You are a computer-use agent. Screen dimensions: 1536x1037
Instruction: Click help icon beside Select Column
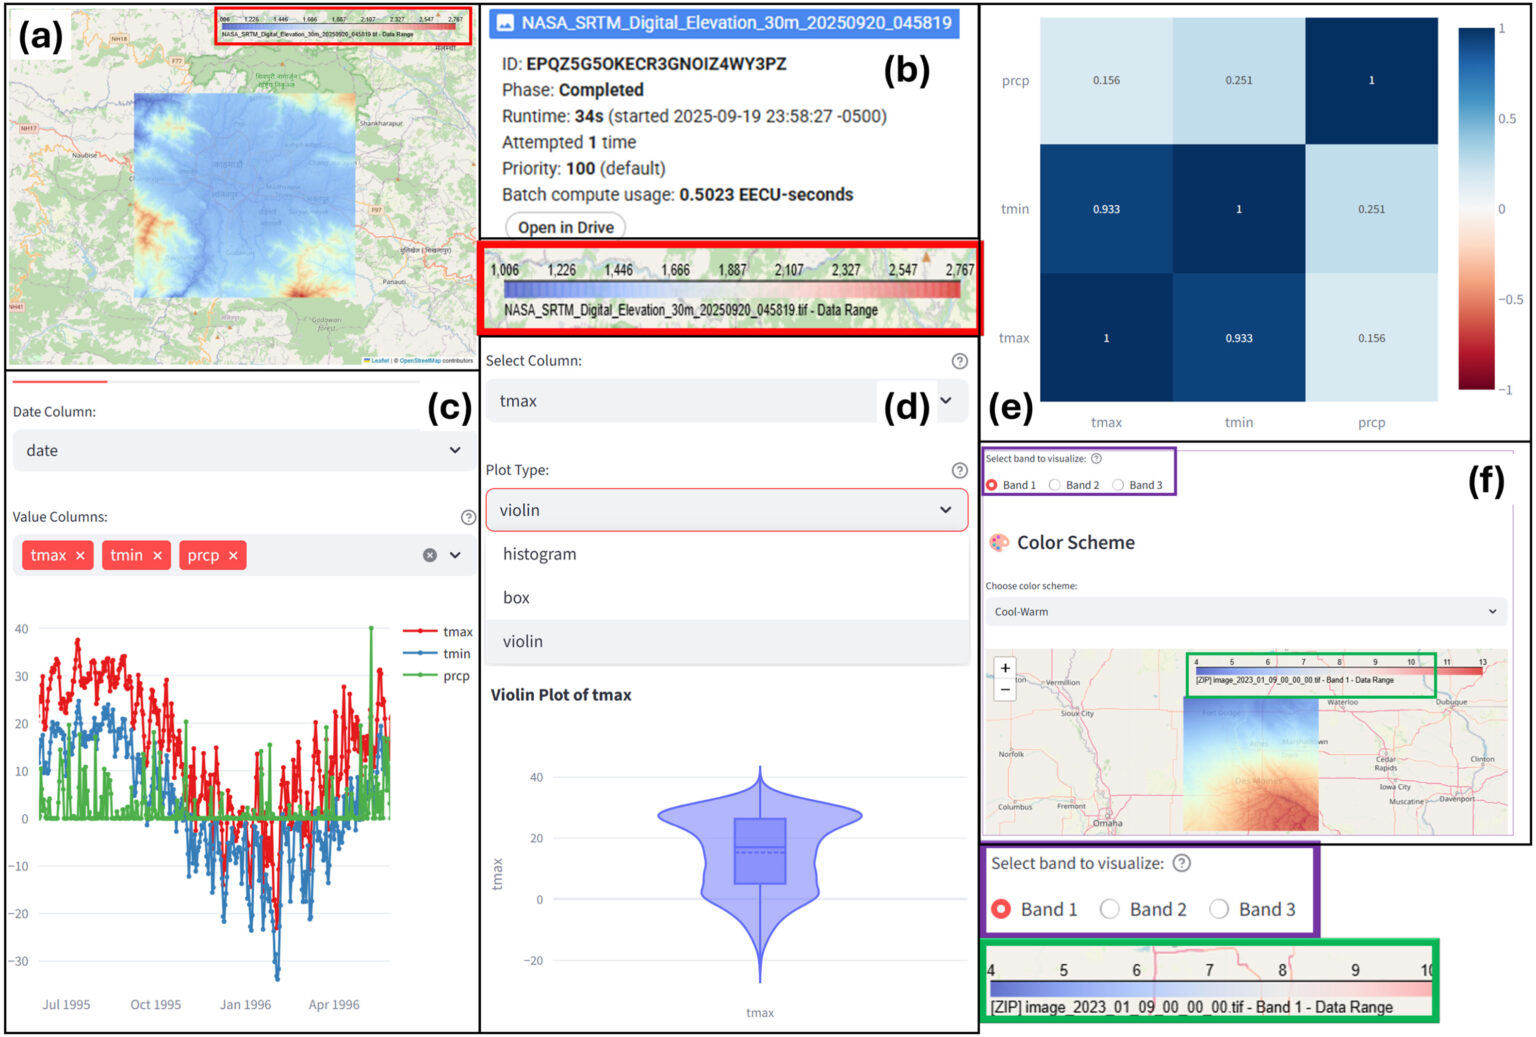point(959,361)
